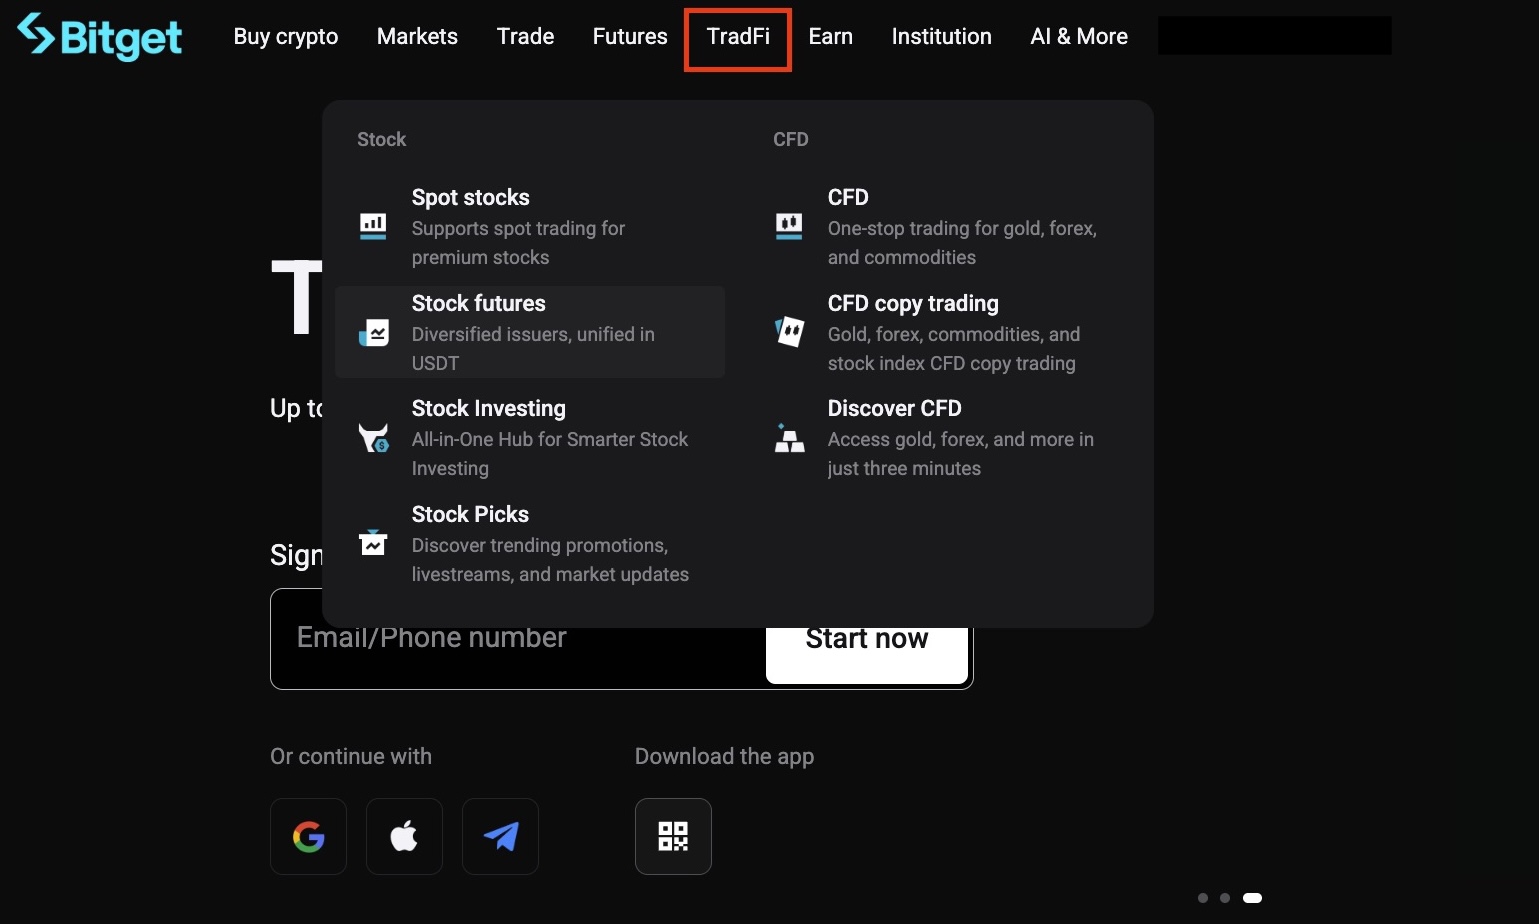Open the Earn menu
Screen dimensions: 1539x924
[830, 36]
